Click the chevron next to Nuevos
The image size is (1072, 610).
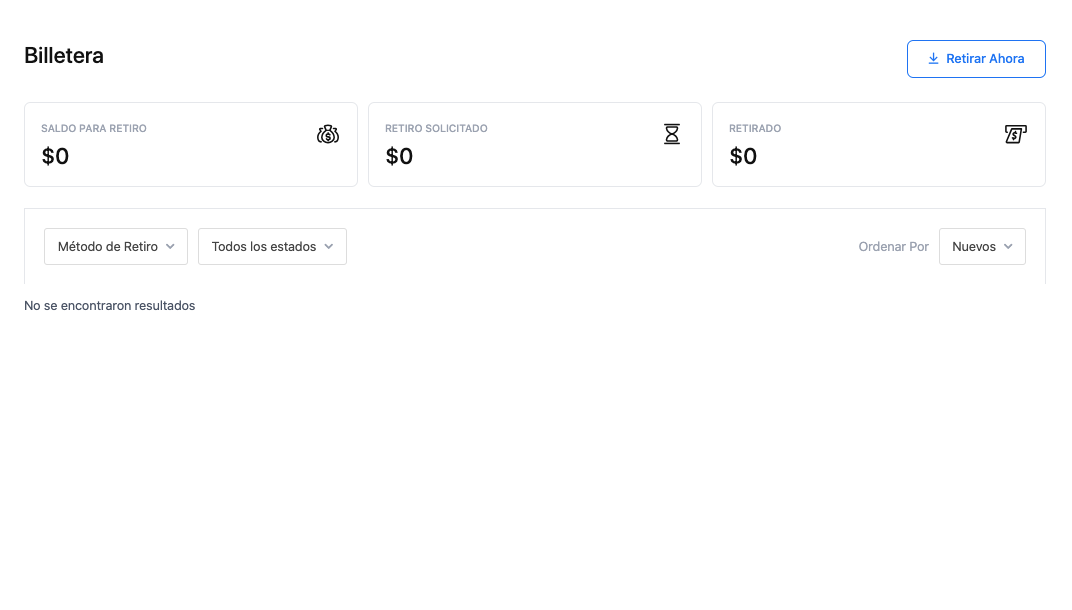coord(1008,246)
